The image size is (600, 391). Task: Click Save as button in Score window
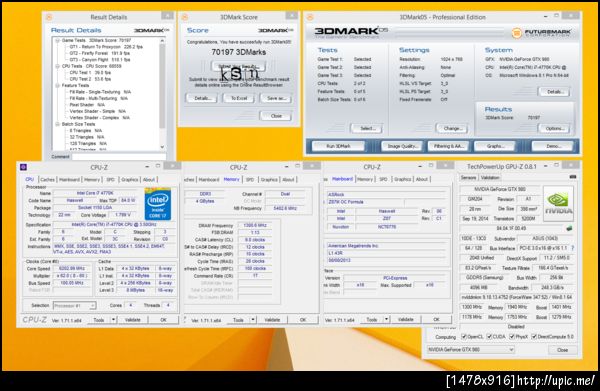click(x=276, y=98)
